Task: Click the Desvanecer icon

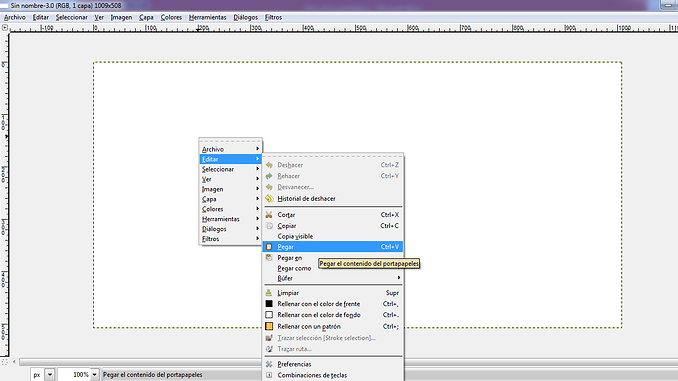Action: coord(269,187)
